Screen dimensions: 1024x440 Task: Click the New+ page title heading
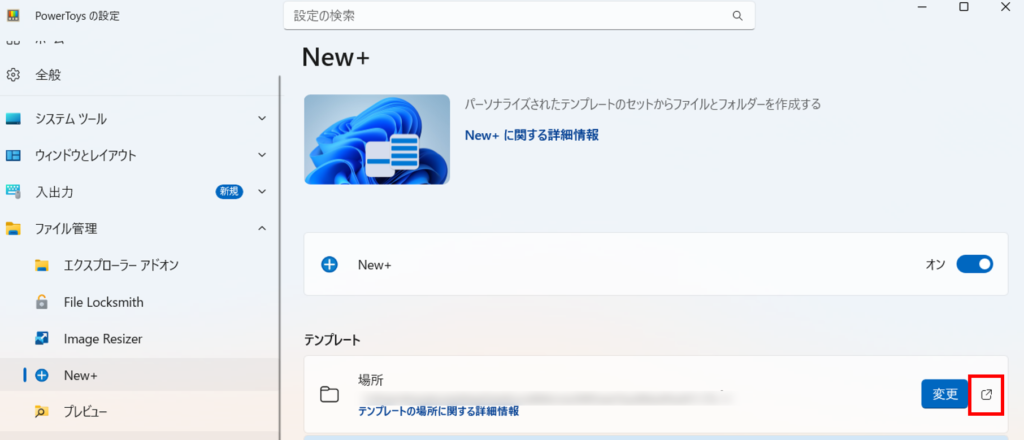tap(336, 57)
